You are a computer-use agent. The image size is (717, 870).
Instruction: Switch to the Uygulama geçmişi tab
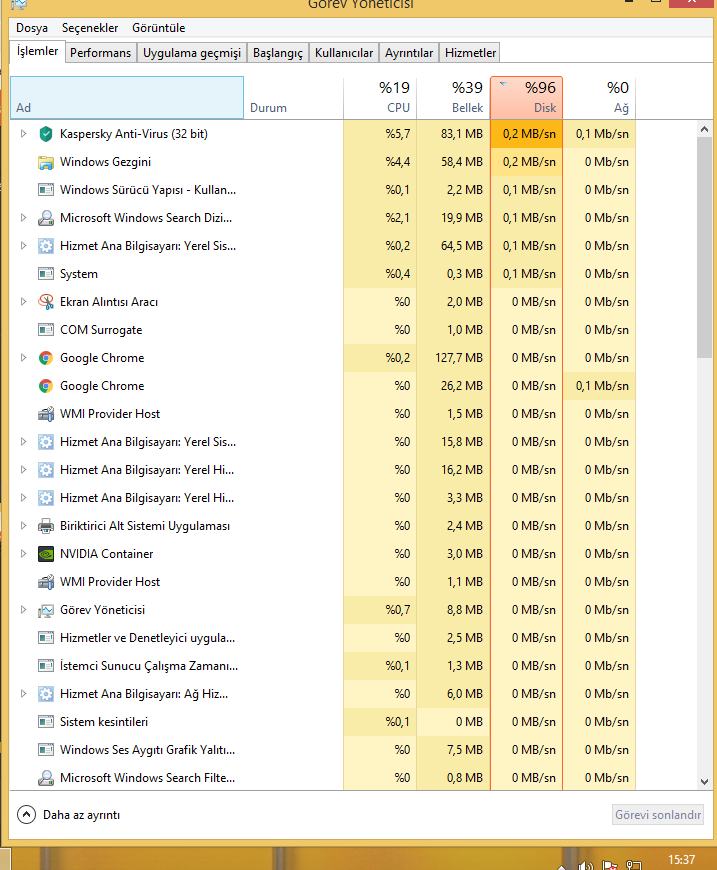(x=192, y=53)
